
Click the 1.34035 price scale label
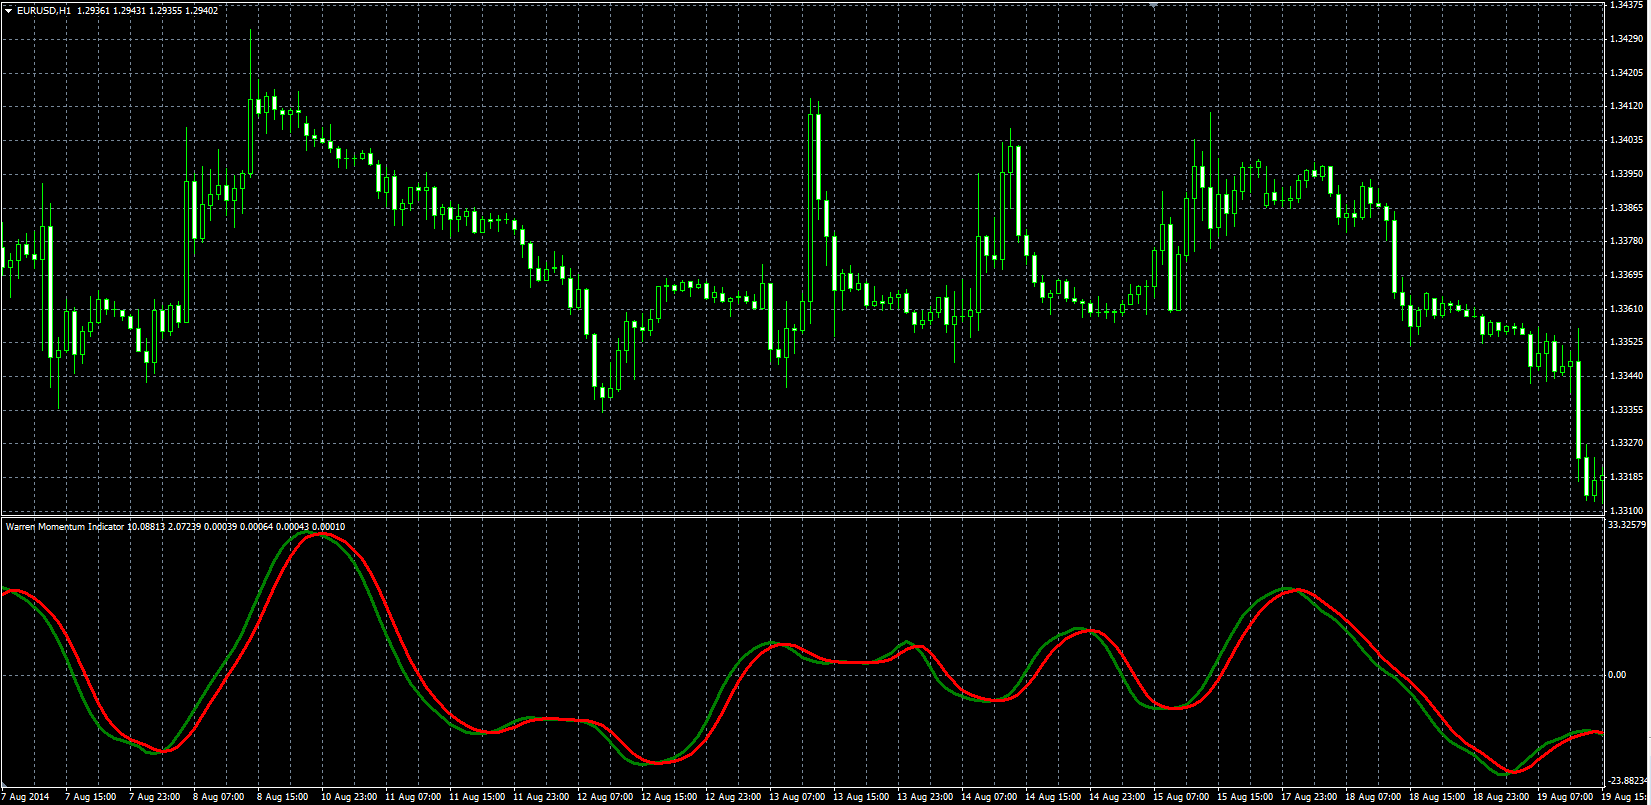point(1626,140)
